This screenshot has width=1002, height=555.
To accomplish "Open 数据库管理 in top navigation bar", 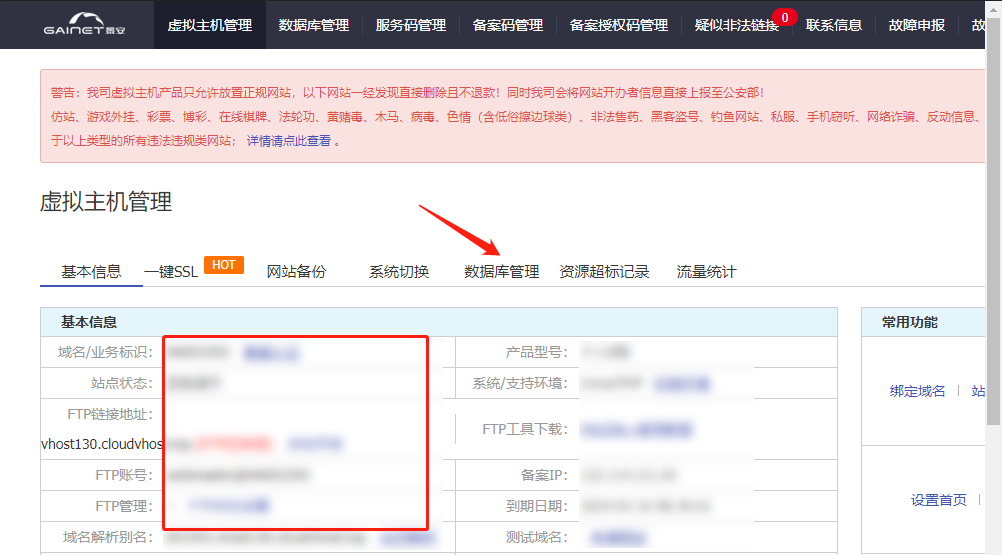I will pos(314,25).
